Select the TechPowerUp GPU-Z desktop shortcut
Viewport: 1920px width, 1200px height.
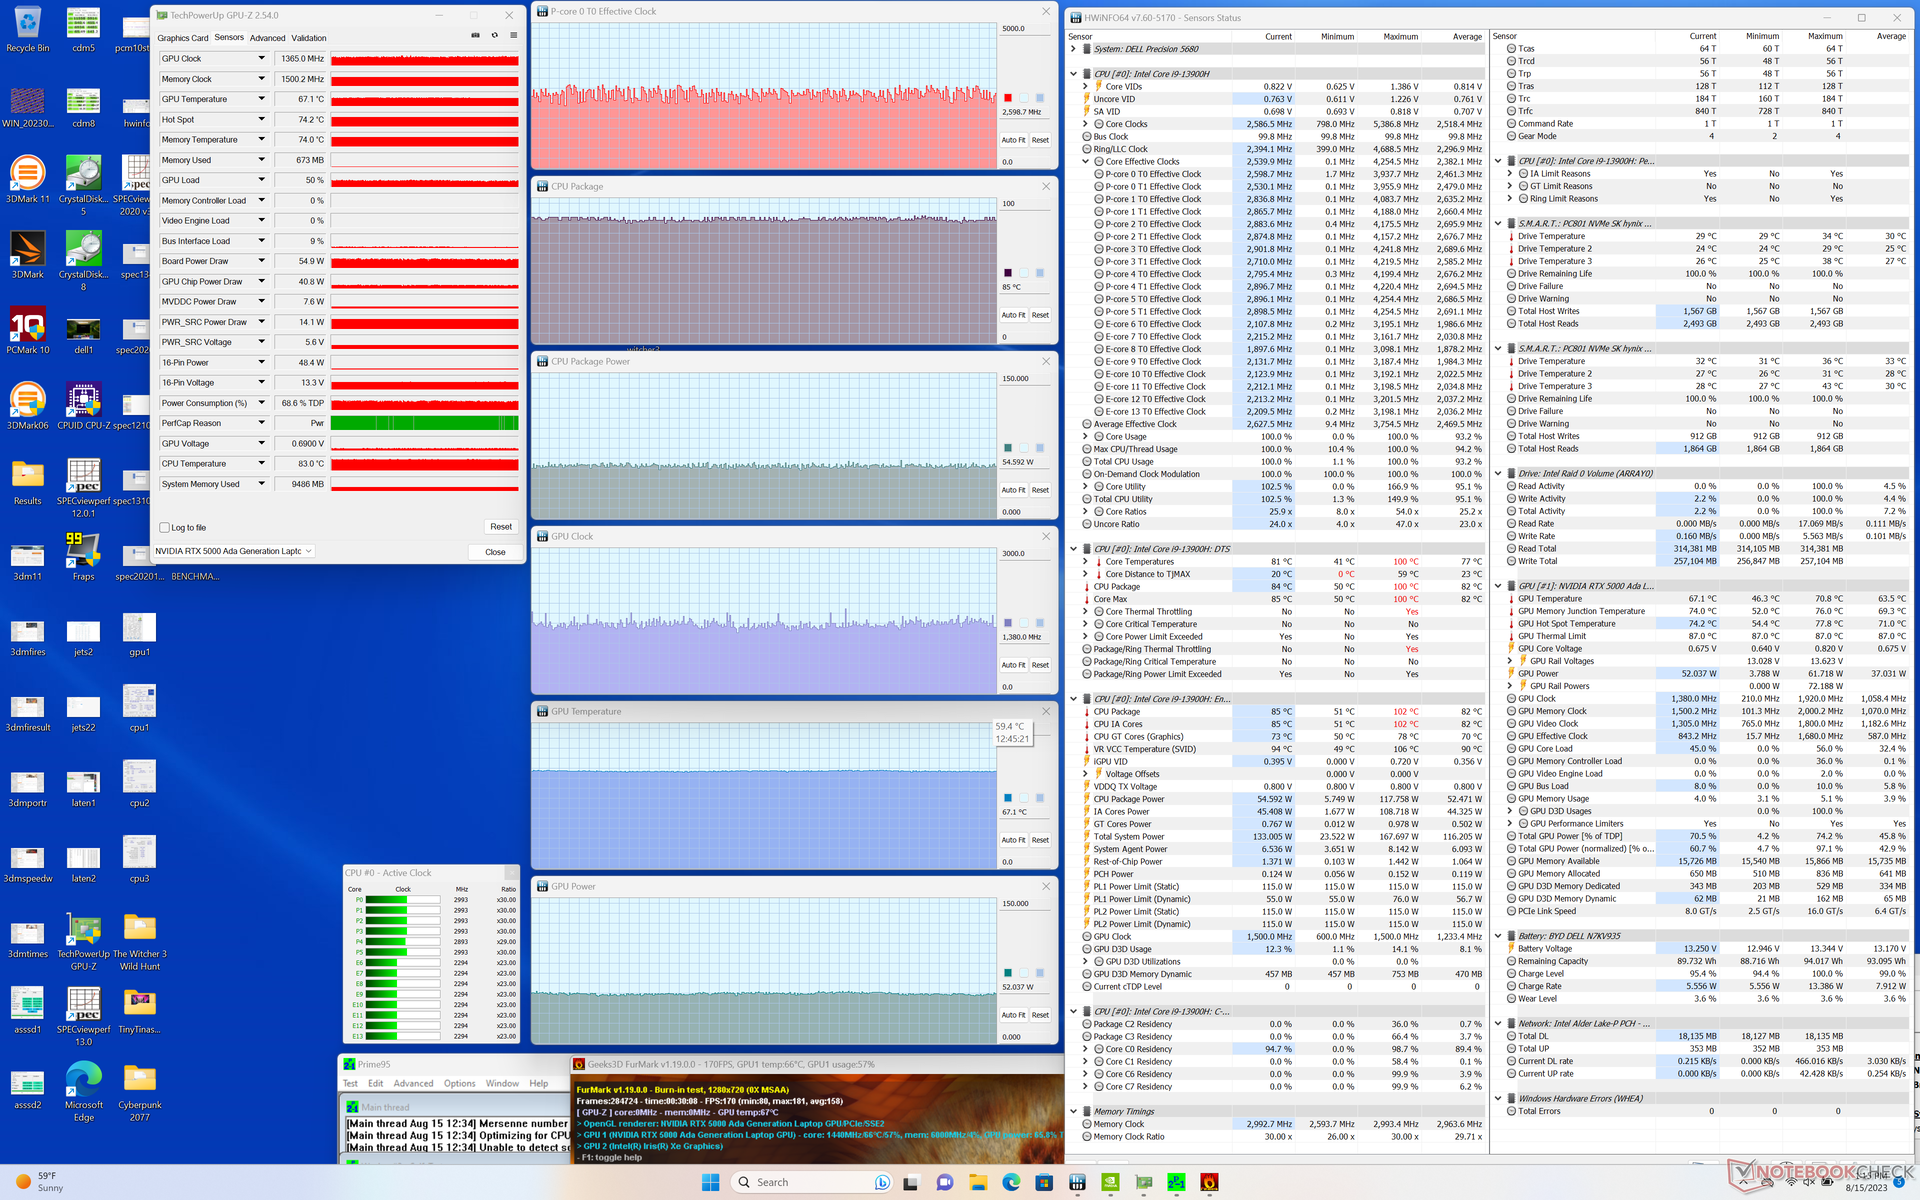[83, 941]
